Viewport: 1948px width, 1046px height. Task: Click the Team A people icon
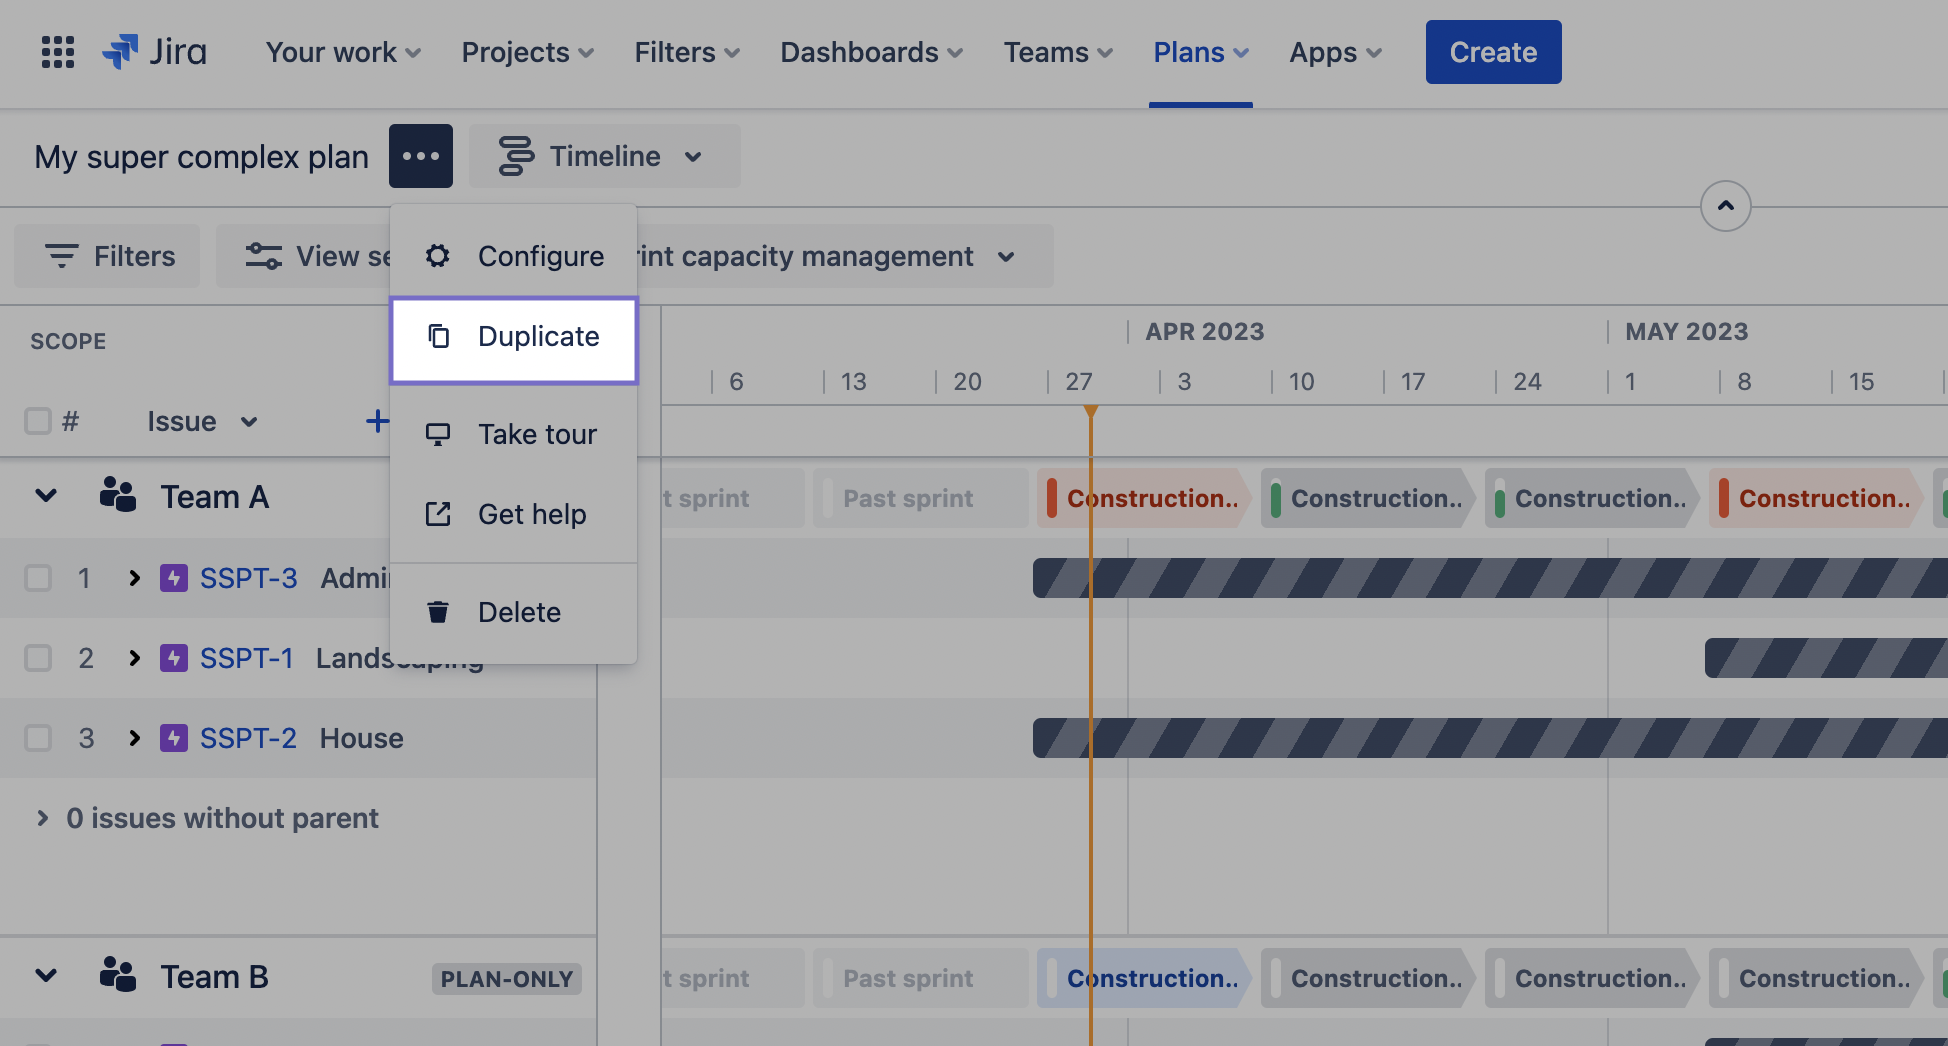[x=117, y=495]
